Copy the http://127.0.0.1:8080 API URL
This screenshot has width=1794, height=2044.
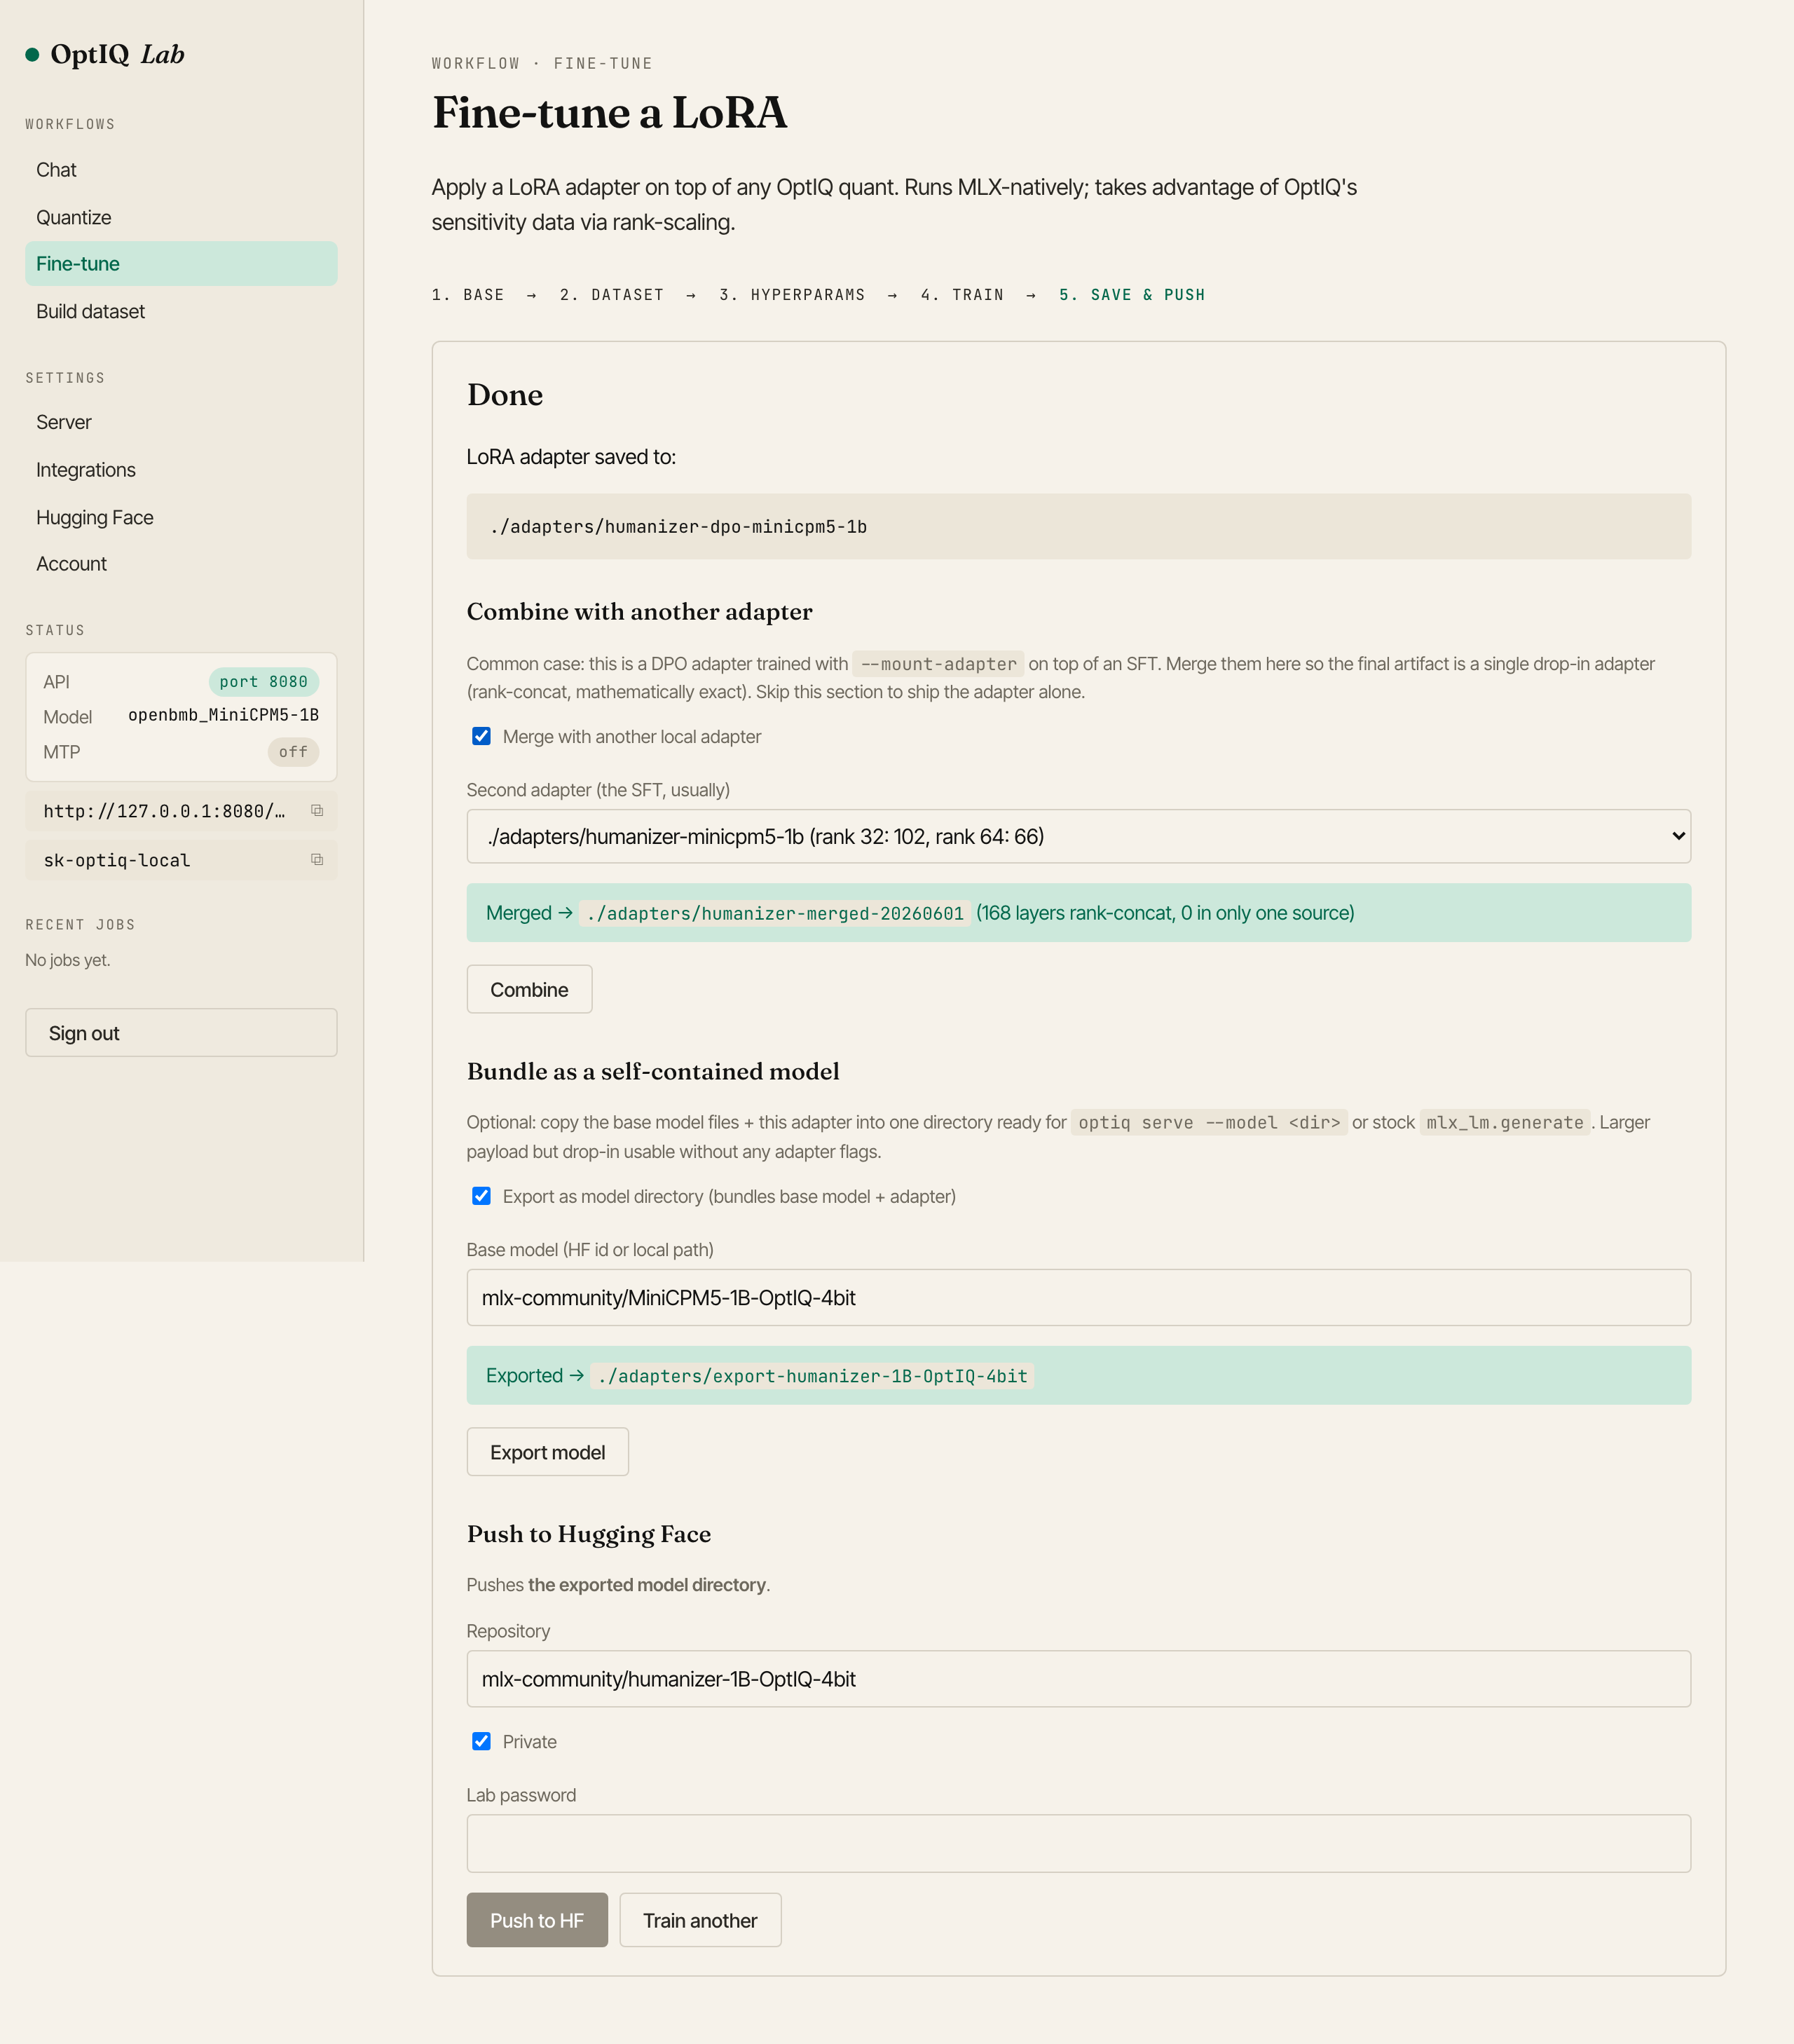[x=317, y=811]
